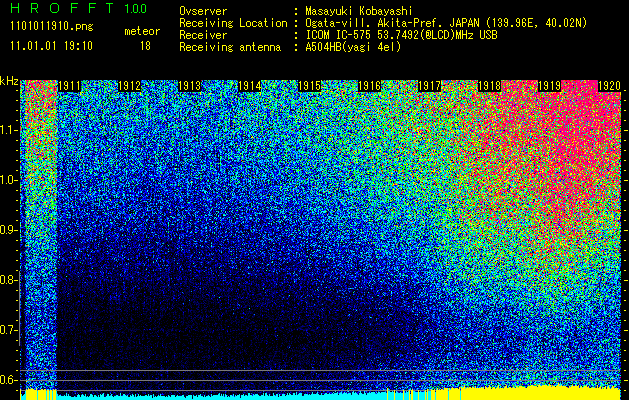Click the kHz axis unit label

9,81
